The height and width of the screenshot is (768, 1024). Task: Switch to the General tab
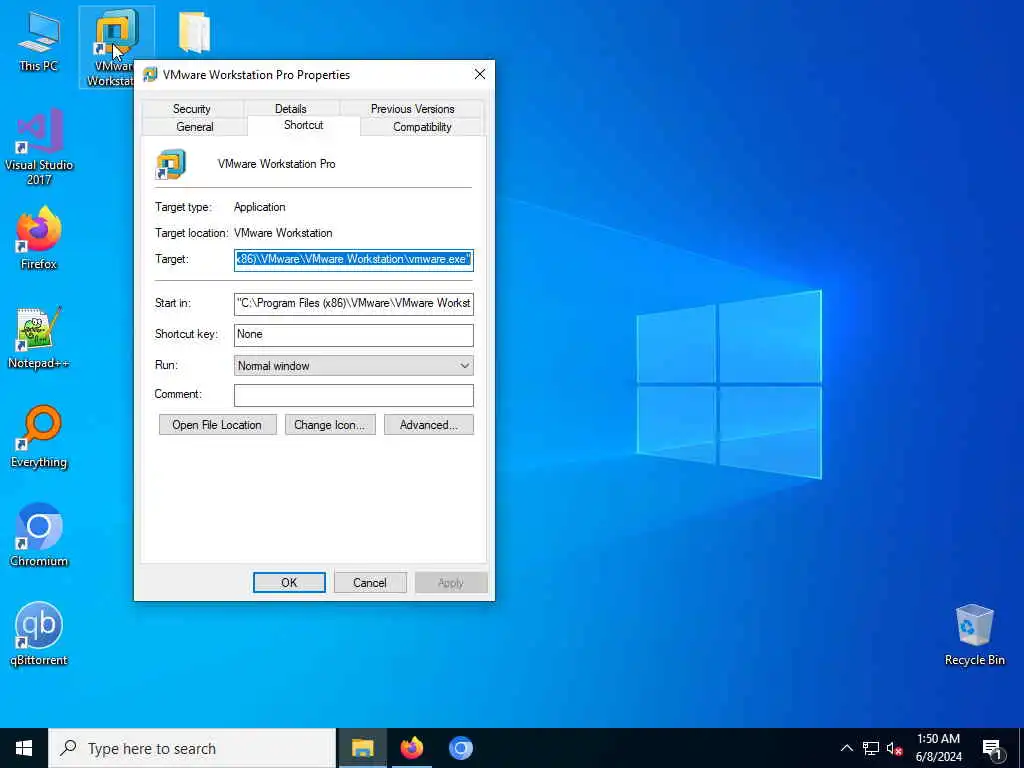pos(195,127)
